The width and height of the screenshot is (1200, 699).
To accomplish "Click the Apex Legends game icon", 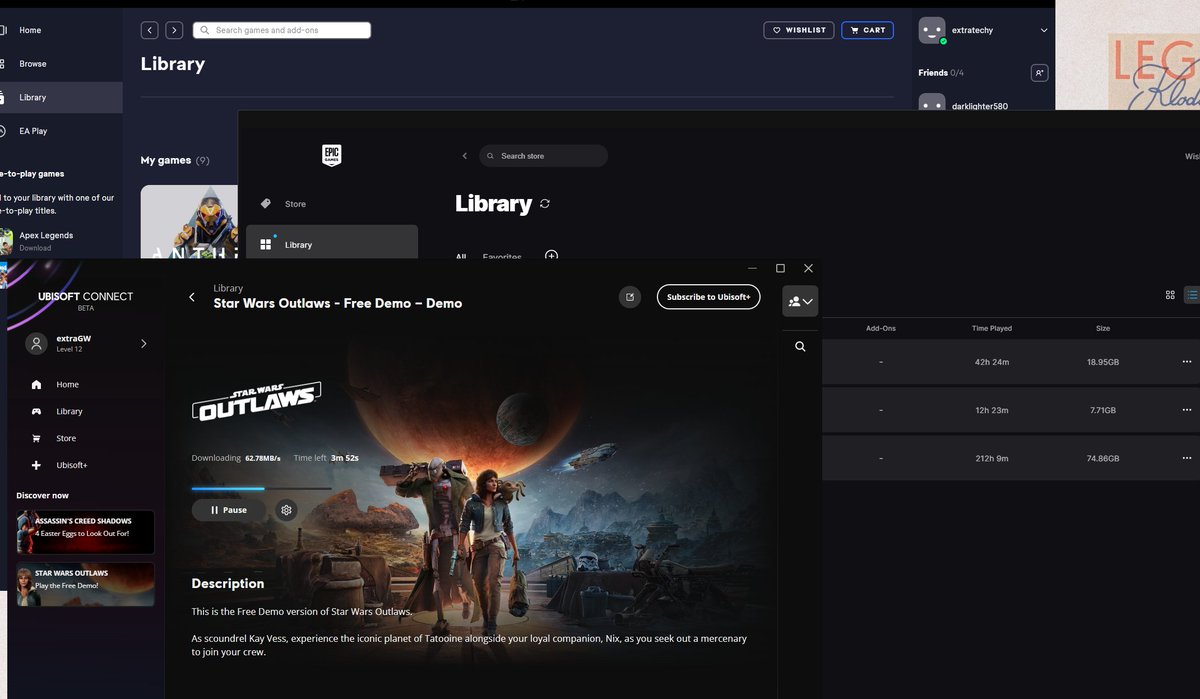I will (x=6, y=241).
